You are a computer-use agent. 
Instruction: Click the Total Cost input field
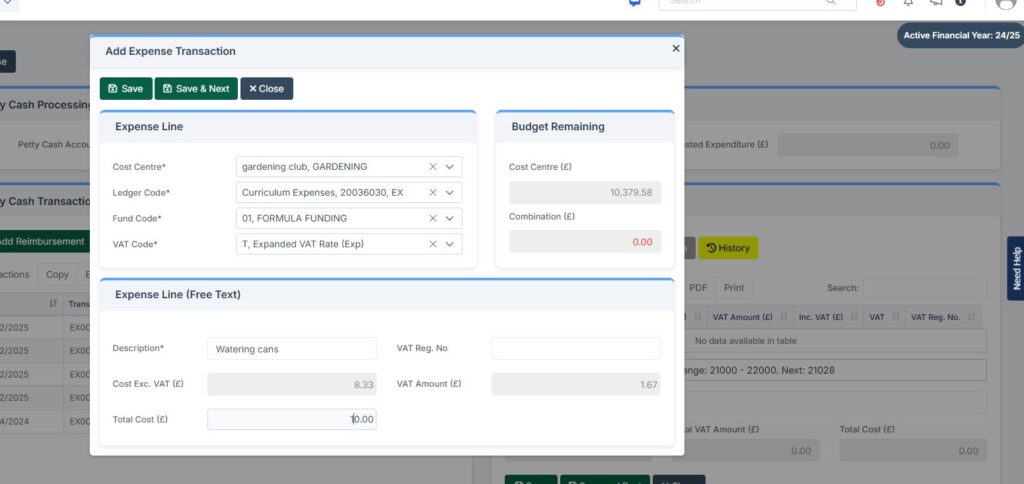(x=292, y=420)
